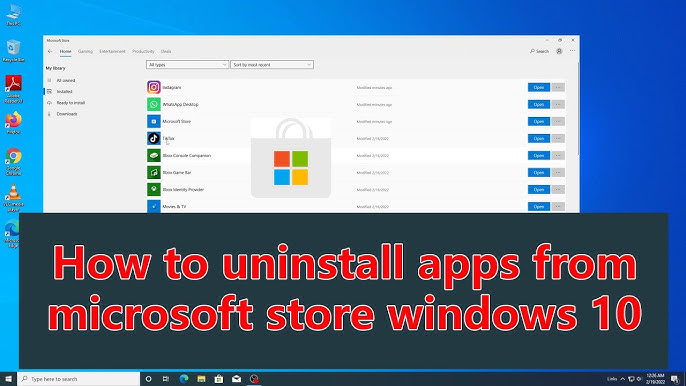Click the taskbar clock and date
This screenshot has height=386, width=686.
click(x=655, y=379)
